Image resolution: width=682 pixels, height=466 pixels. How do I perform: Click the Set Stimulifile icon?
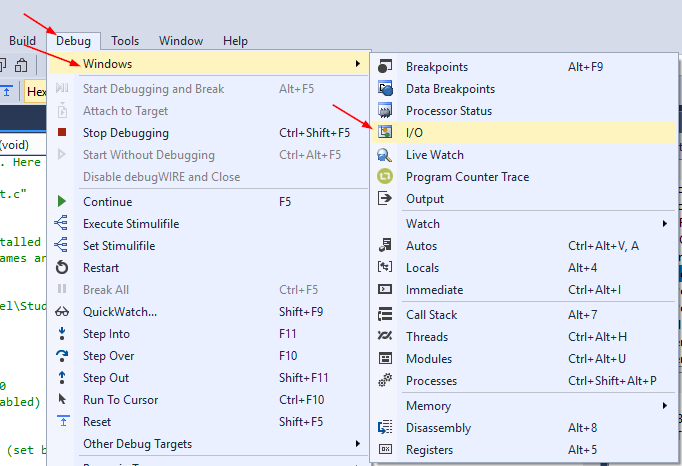coord(61,245)
